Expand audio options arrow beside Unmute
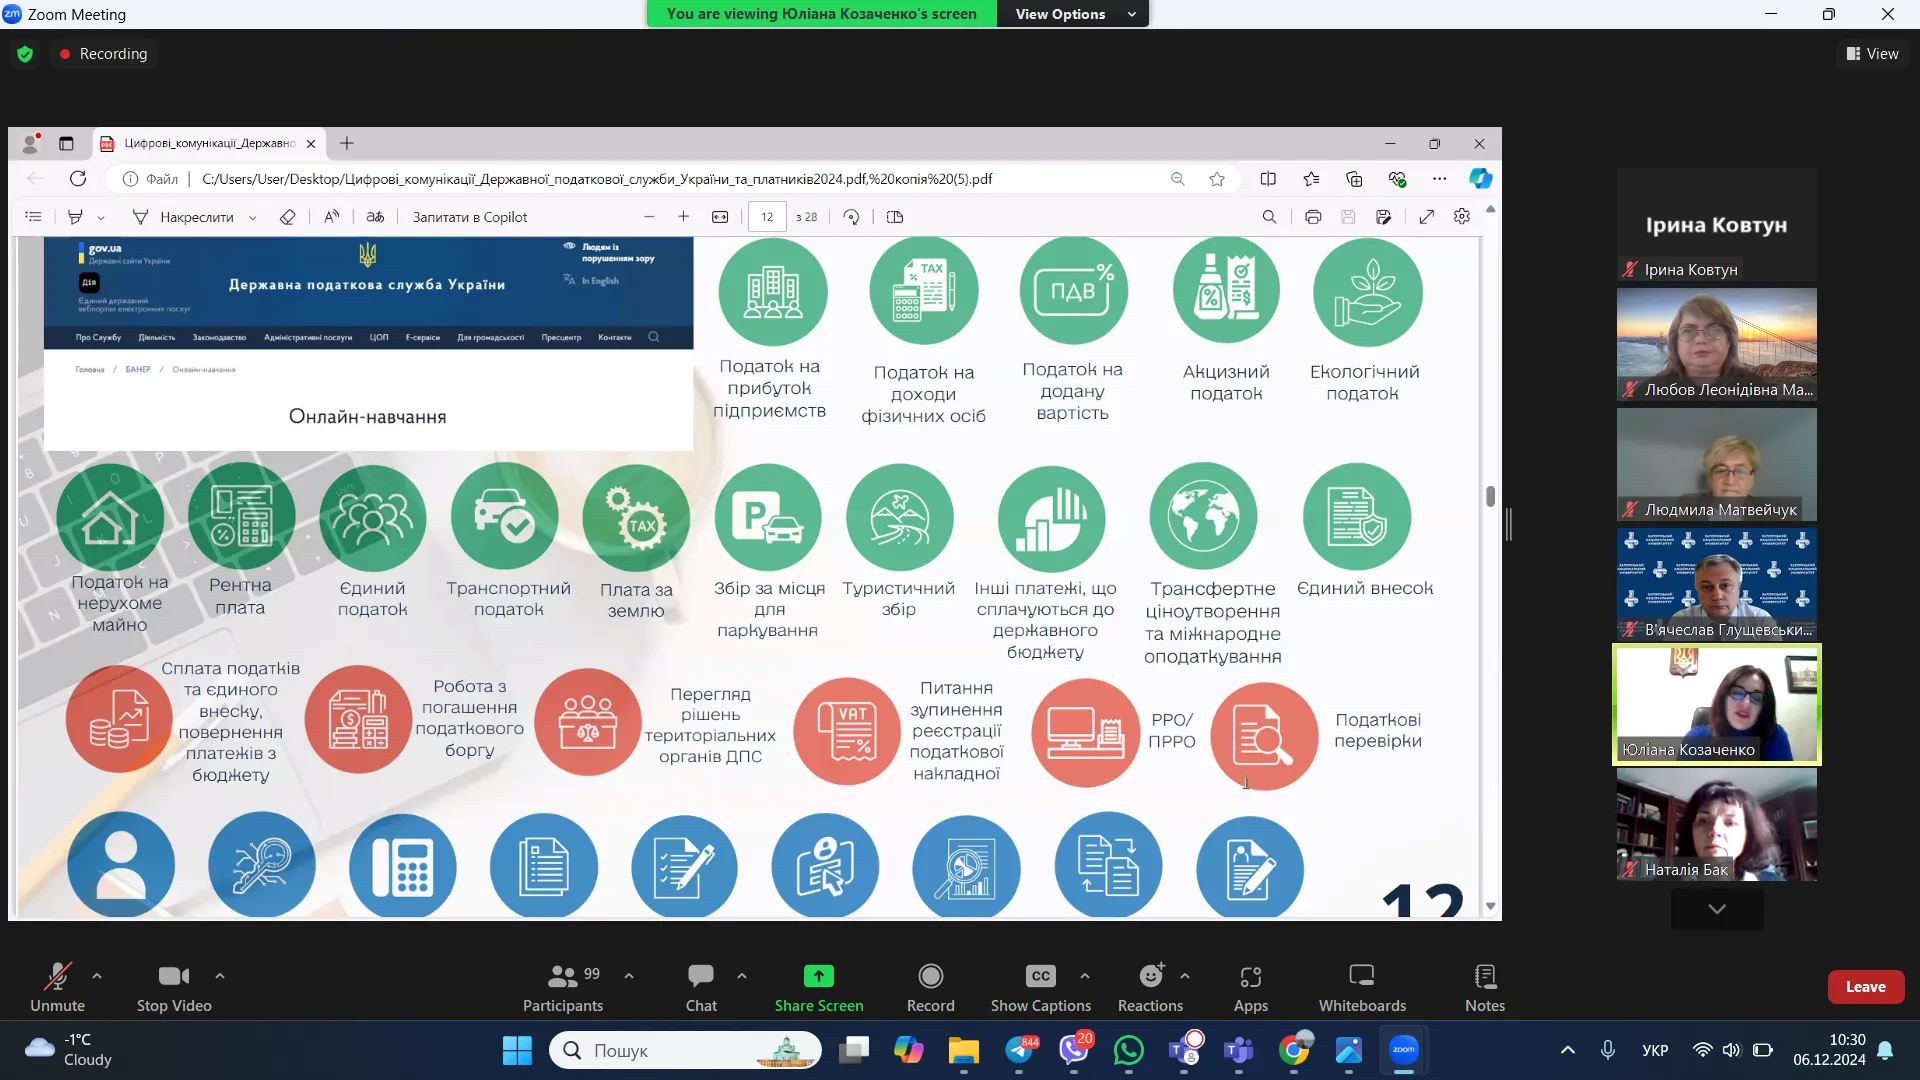 tap(97, 976)
